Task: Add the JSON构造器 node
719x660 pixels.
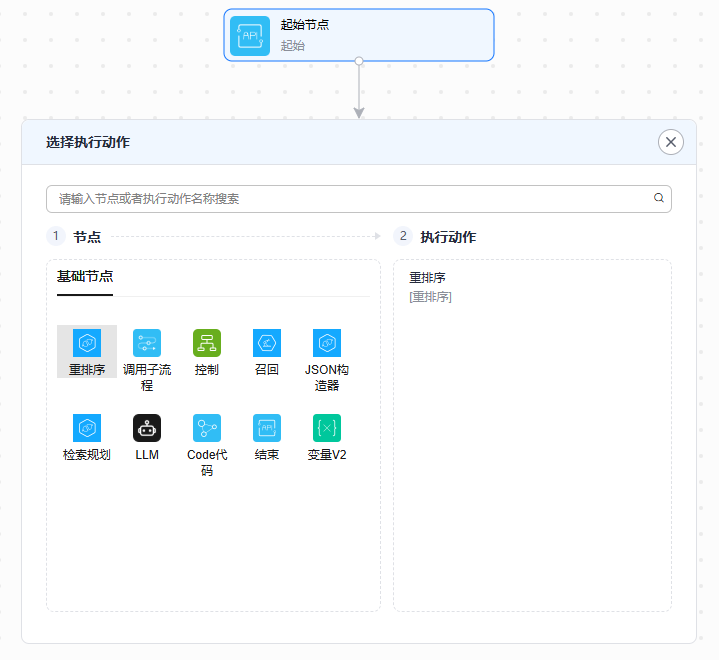Action: [x=327, y=344]
